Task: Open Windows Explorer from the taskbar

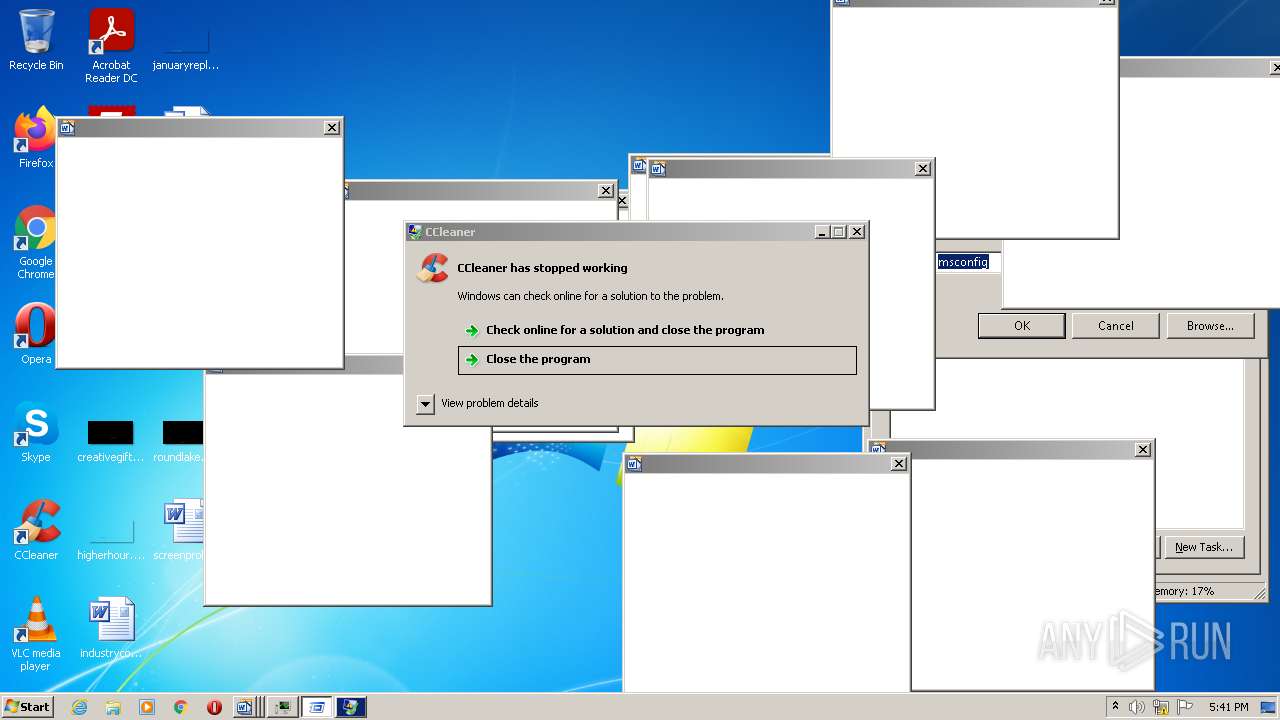Action: (x=113, y=707)
